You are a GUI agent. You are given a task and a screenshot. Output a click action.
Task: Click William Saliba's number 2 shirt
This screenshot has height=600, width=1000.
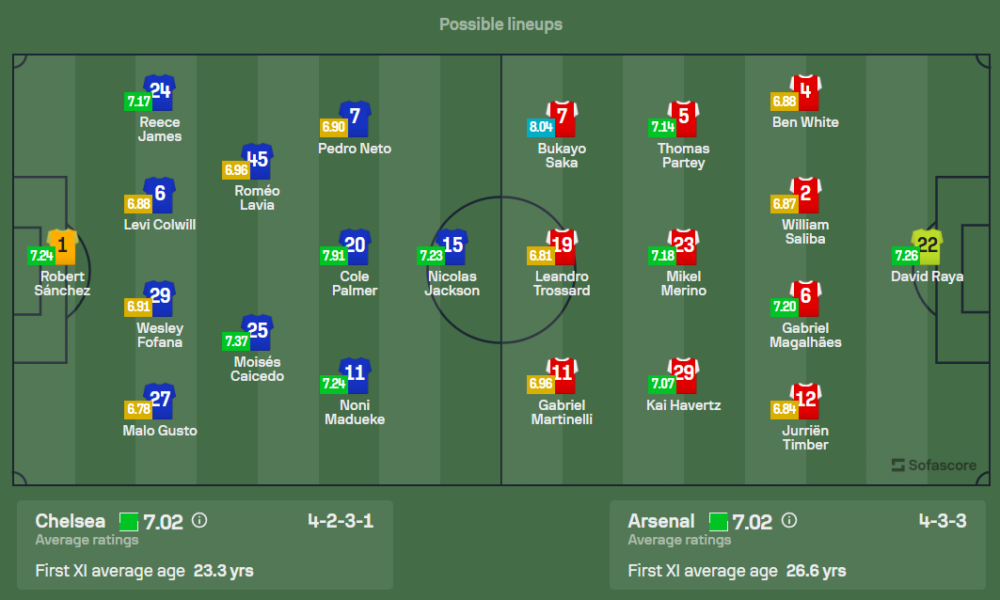click(806, 194)
